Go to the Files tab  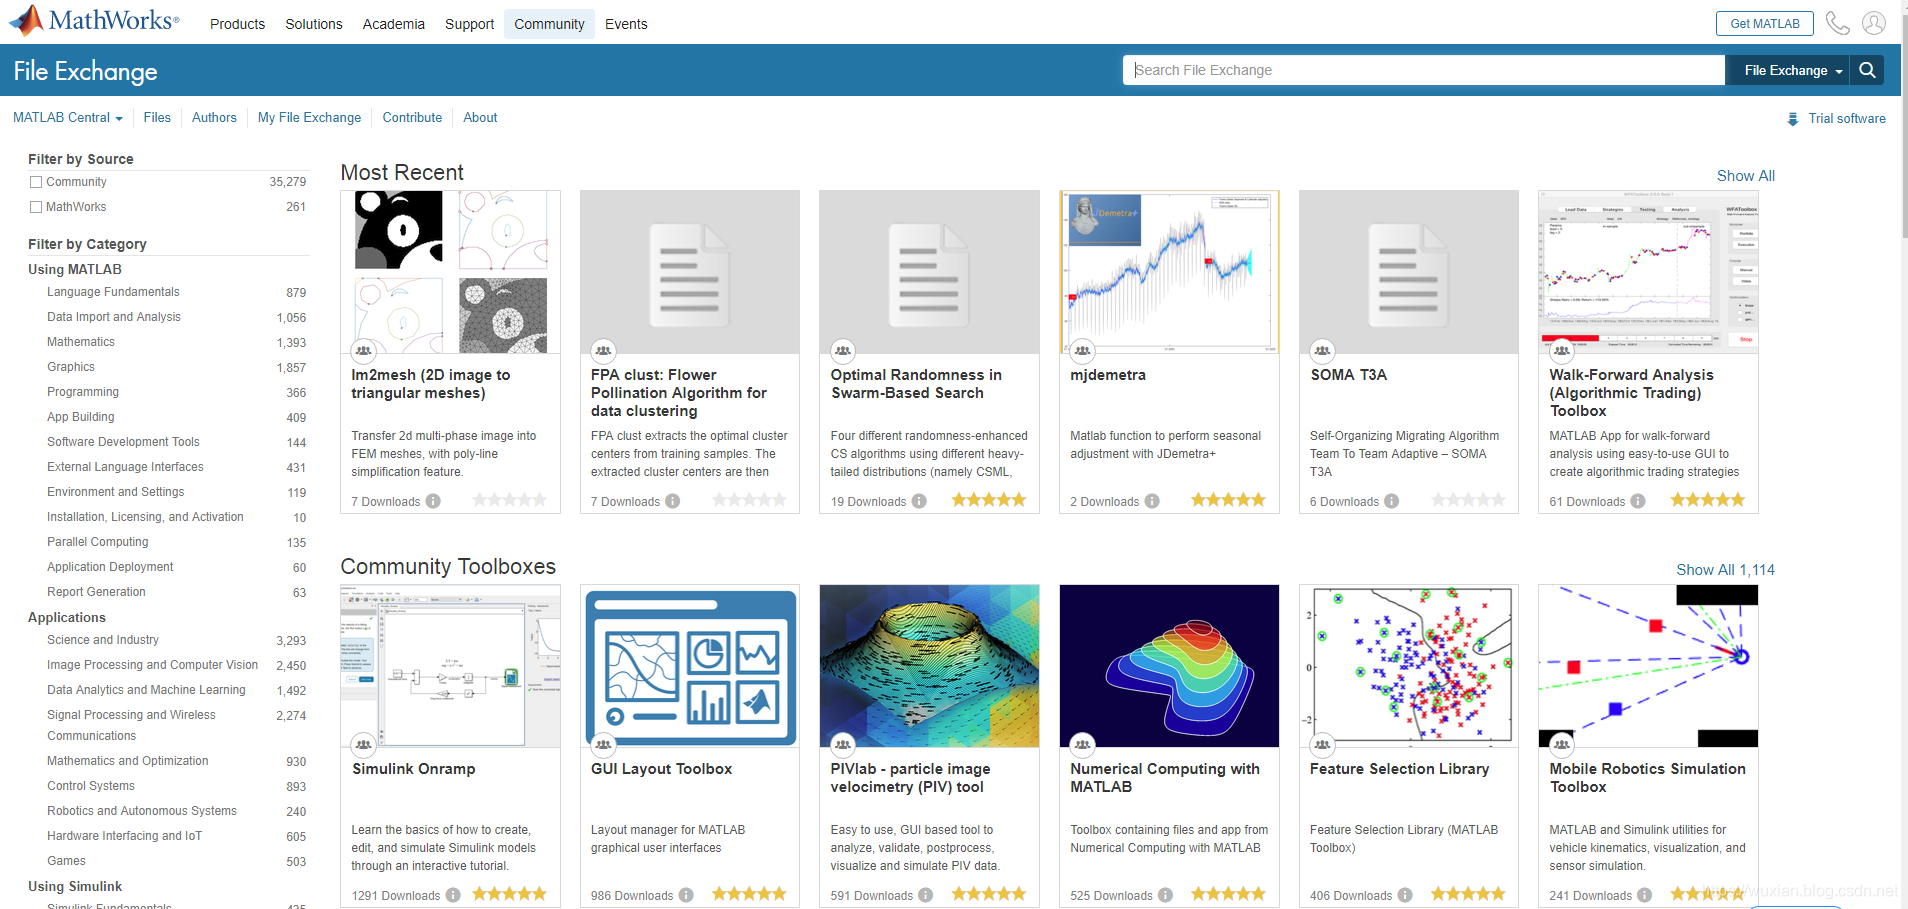pyautogui.click(x=157, y=118)
